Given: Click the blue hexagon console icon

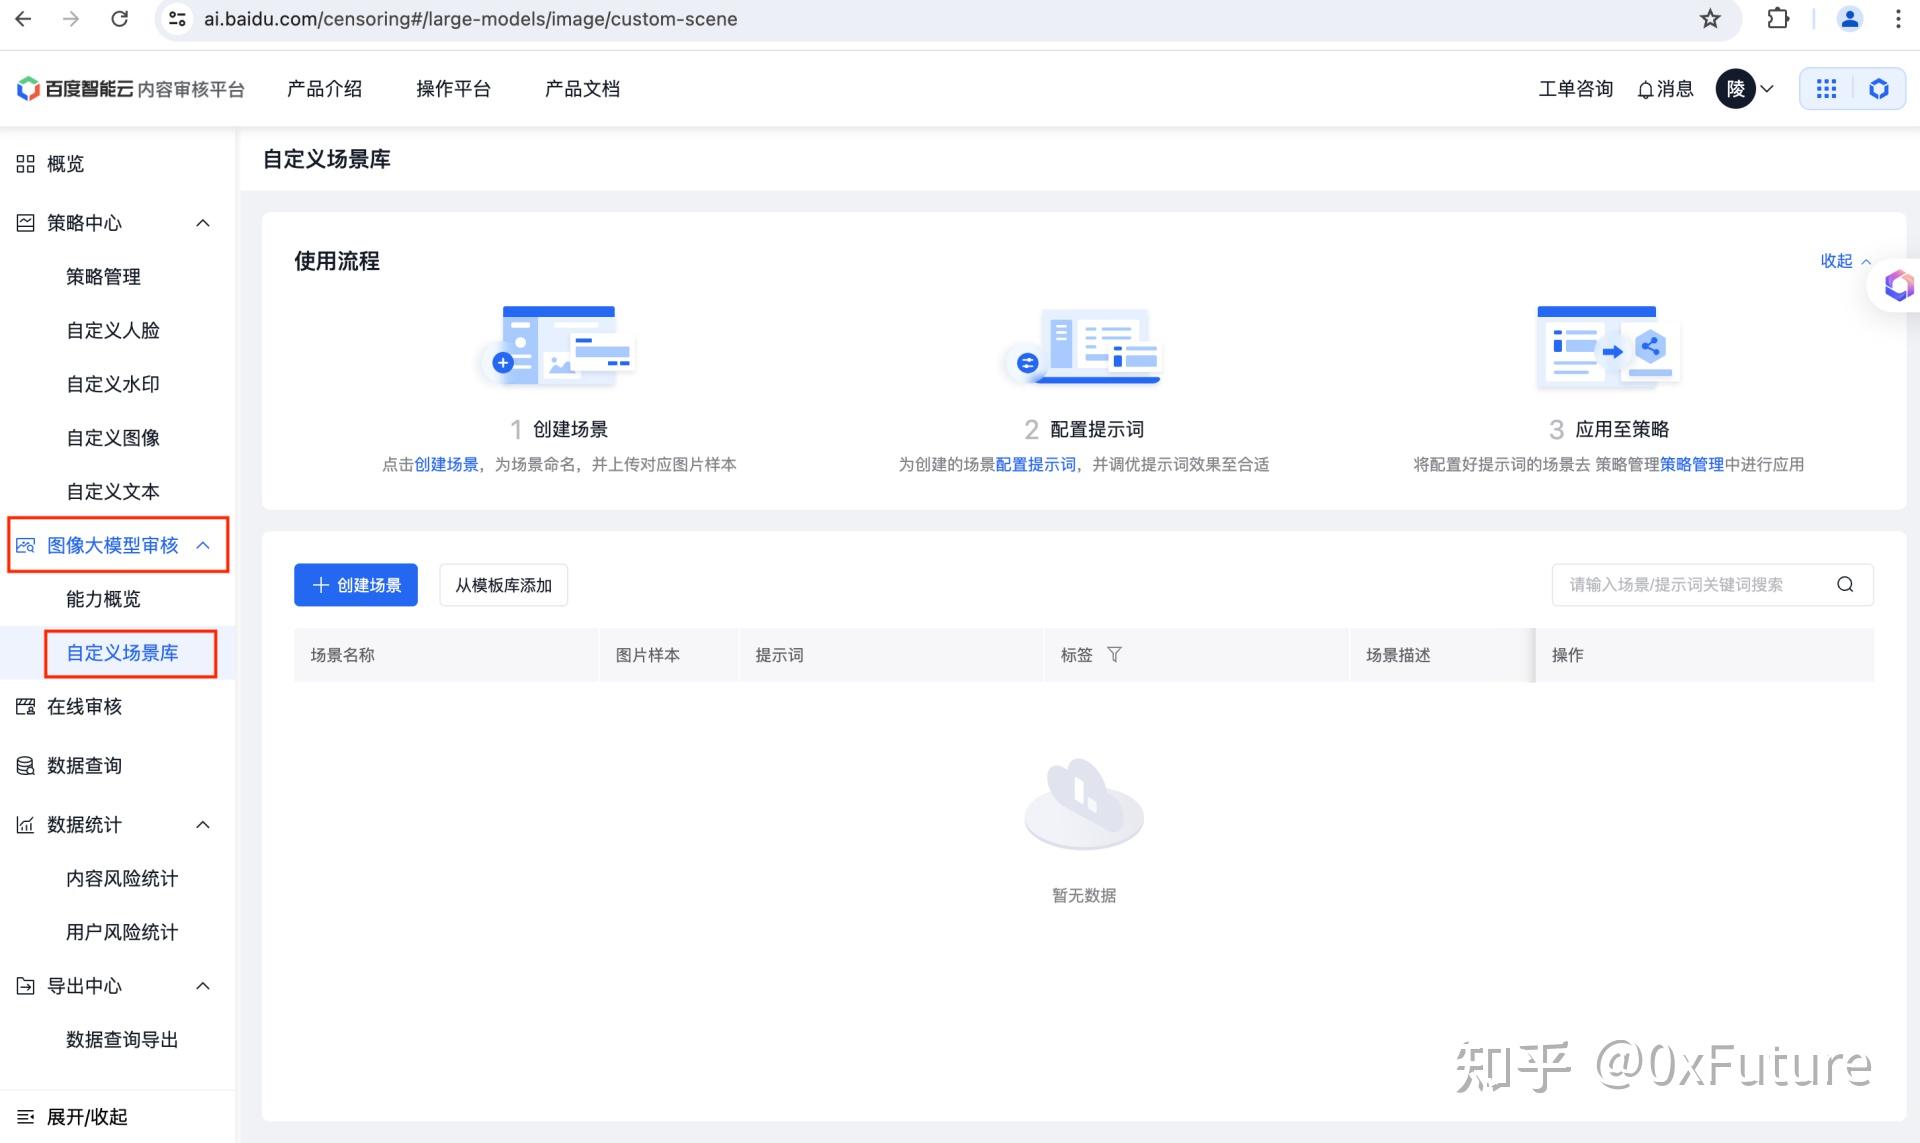Looking at the screenshot, I should coord(1879,89).
